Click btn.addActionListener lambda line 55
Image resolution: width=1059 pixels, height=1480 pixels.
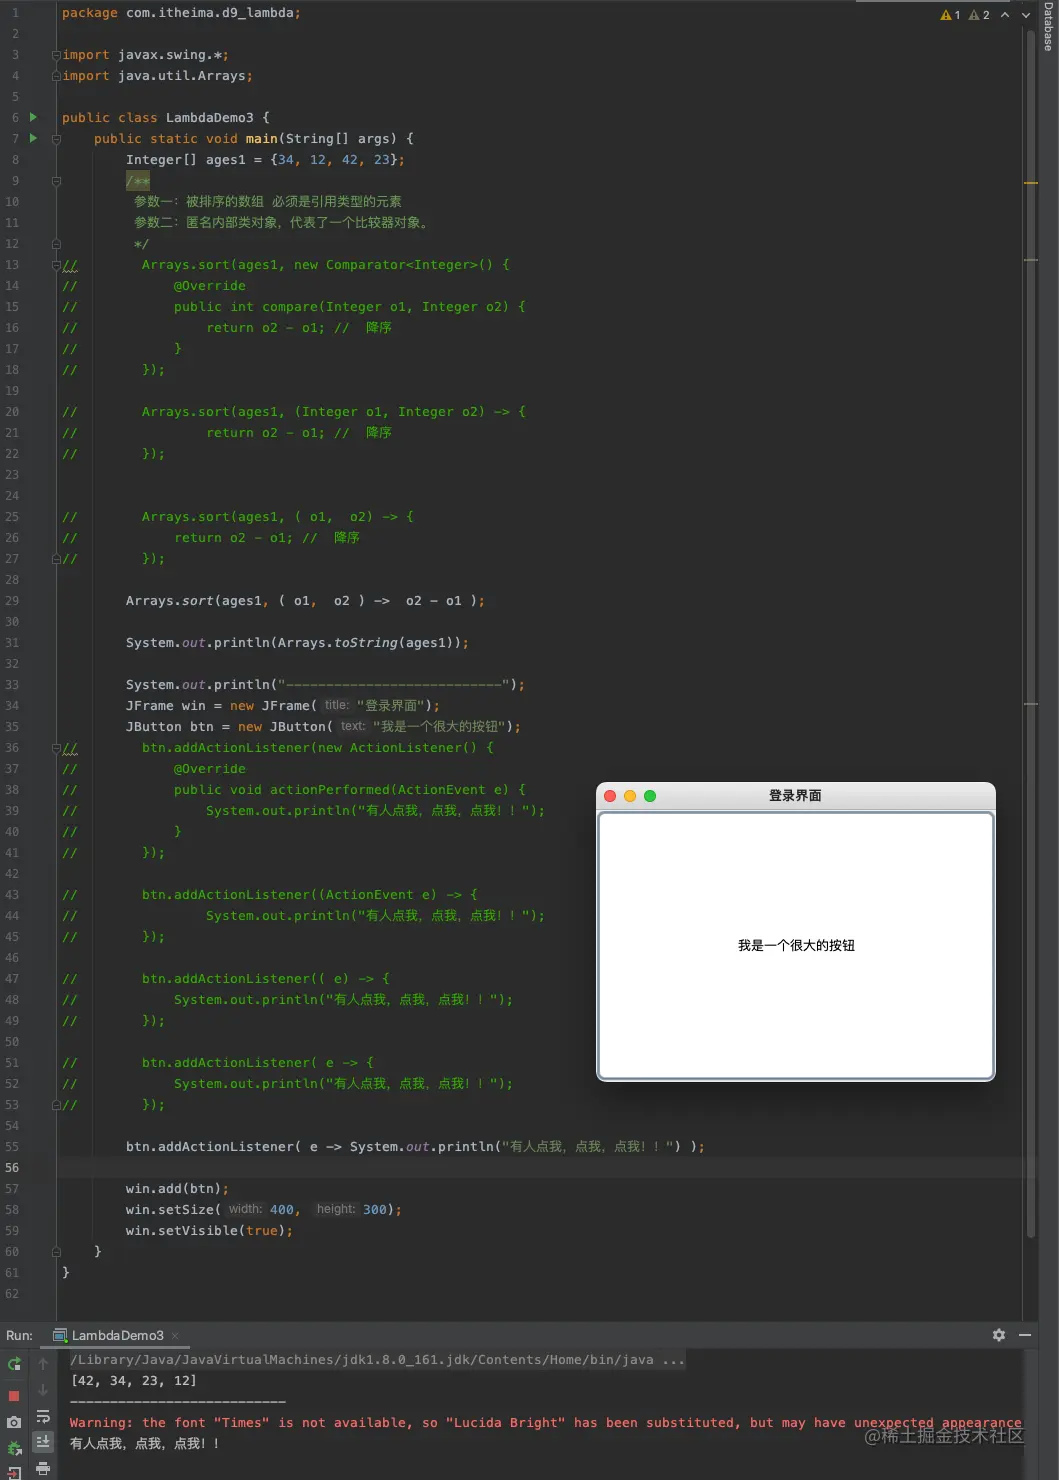point(415,1147)
